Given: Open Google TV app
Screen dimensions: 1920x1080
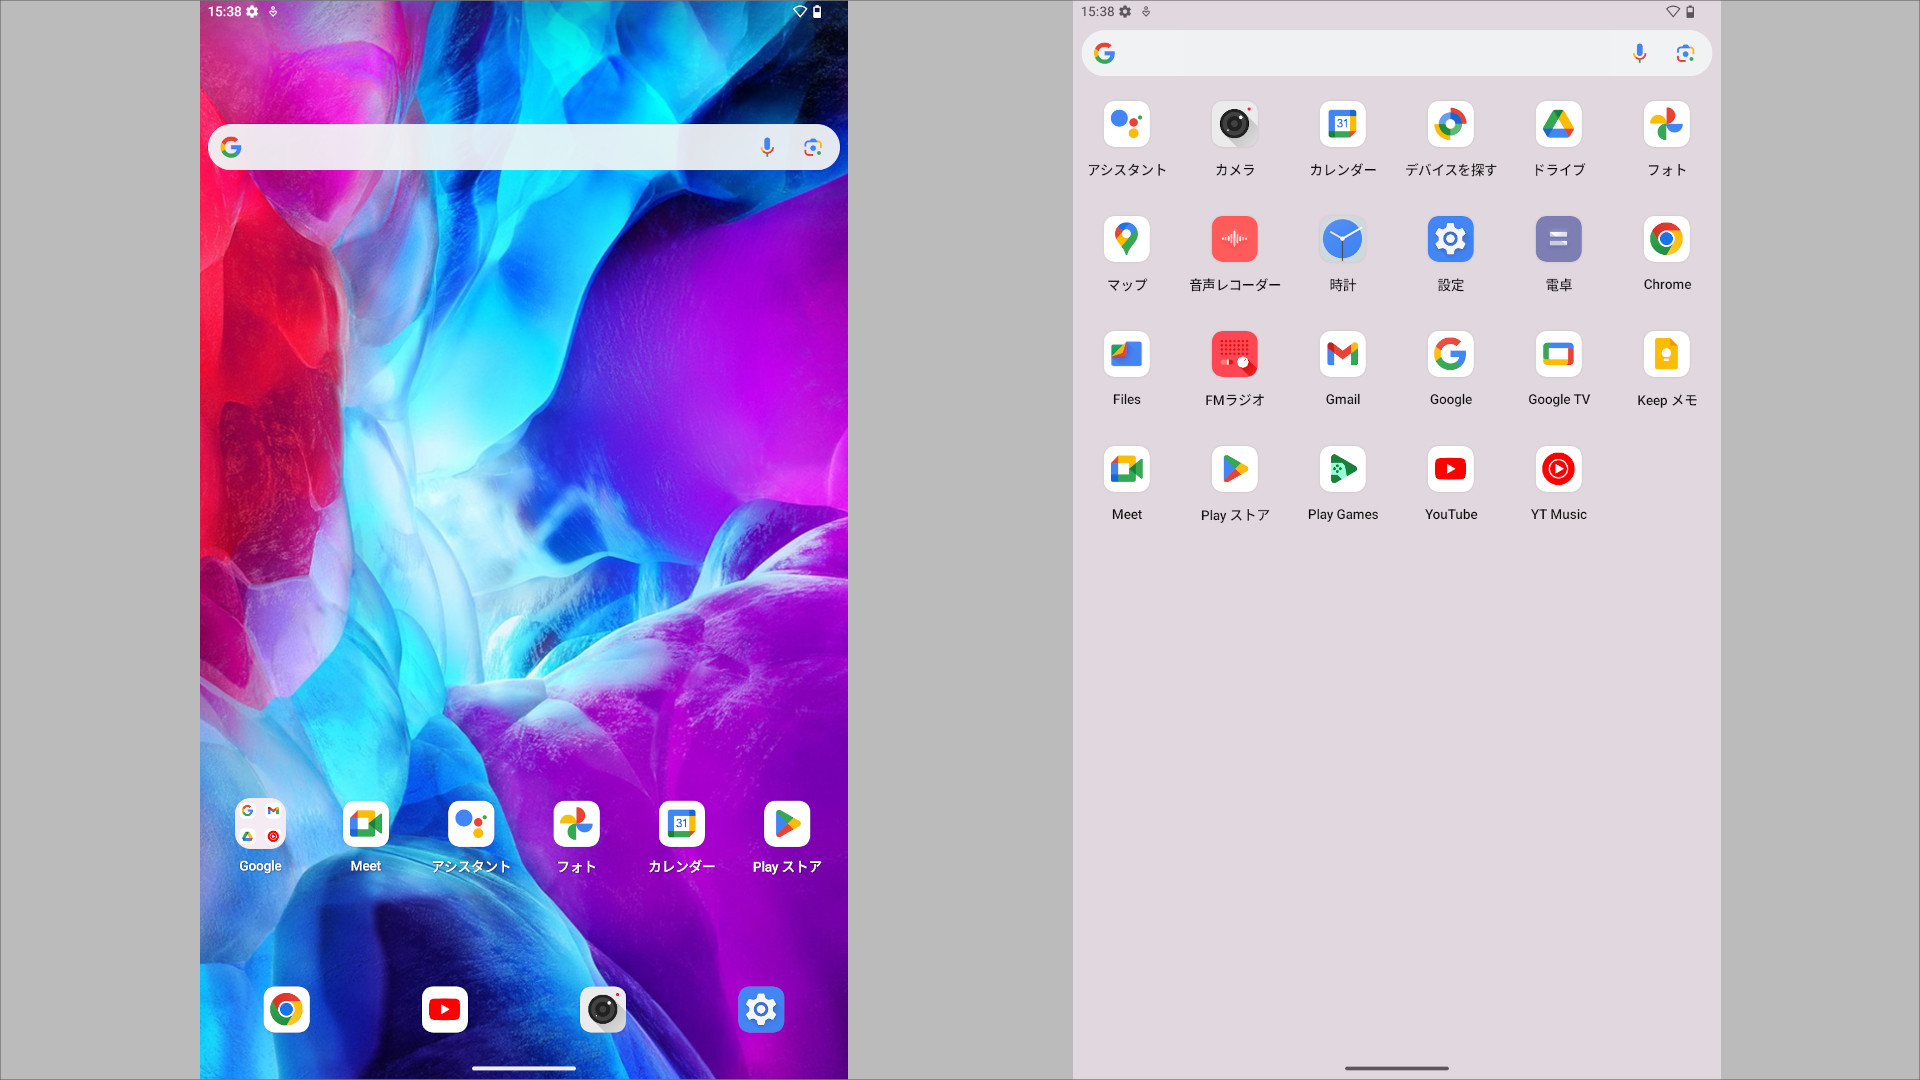Looking at the screenshot, I should click(1558, 355).
